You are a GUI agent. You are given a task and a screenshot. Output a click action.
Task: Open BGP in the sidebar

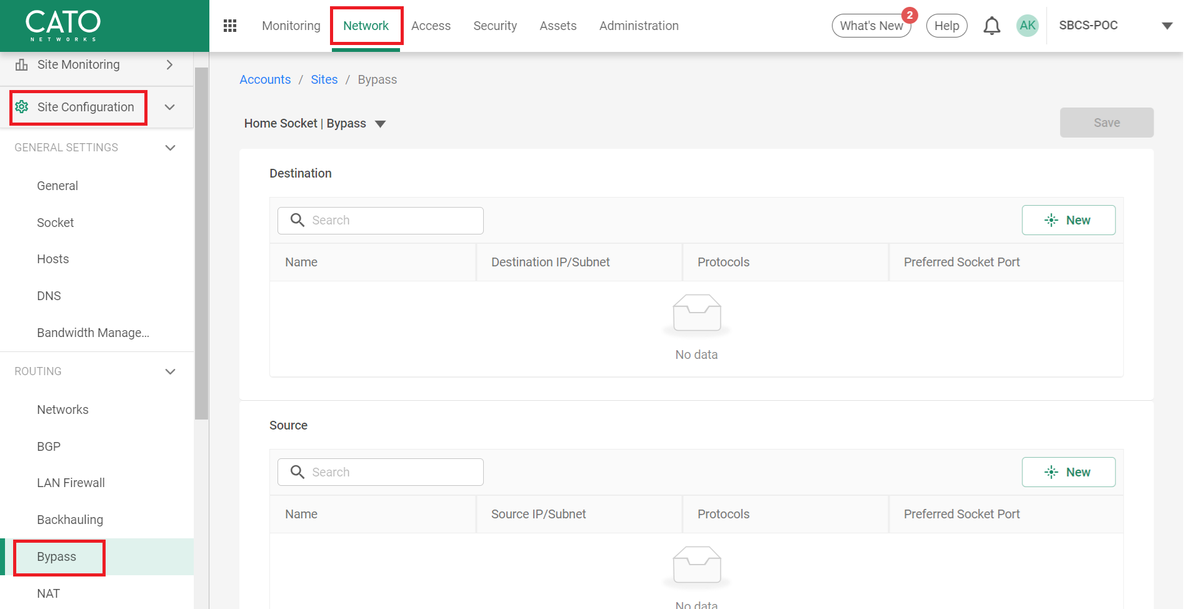click(x=49, y=447)
